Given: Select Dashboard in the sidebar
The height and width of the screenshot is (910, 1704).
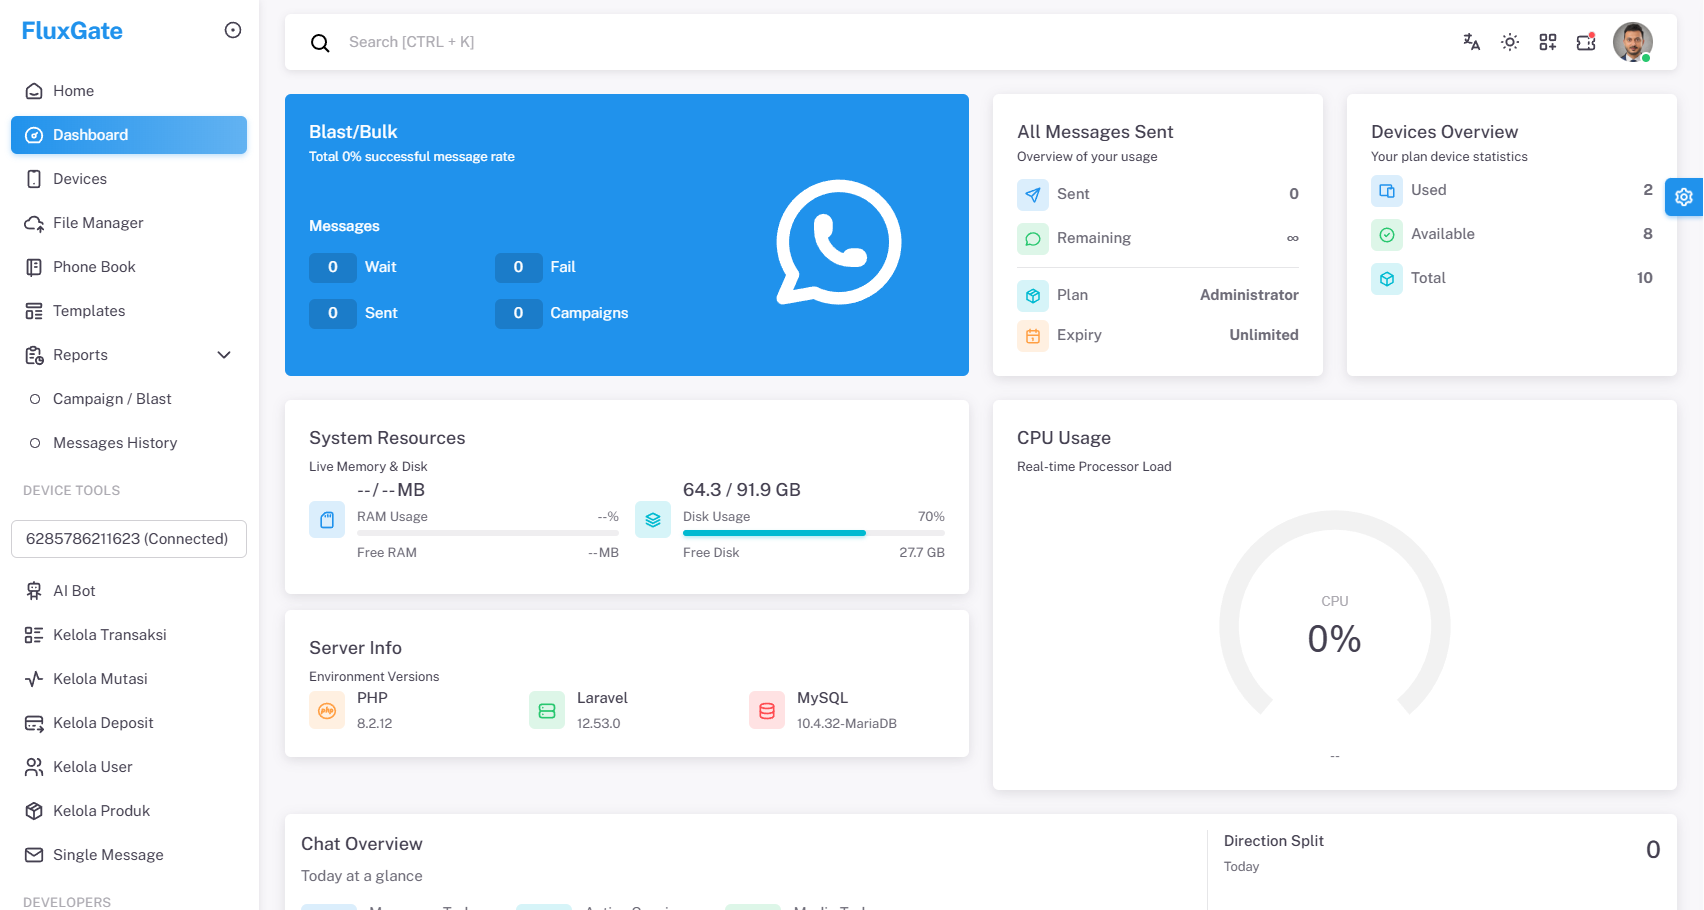Looking at the screenshot, I should [x=129, y=135].
